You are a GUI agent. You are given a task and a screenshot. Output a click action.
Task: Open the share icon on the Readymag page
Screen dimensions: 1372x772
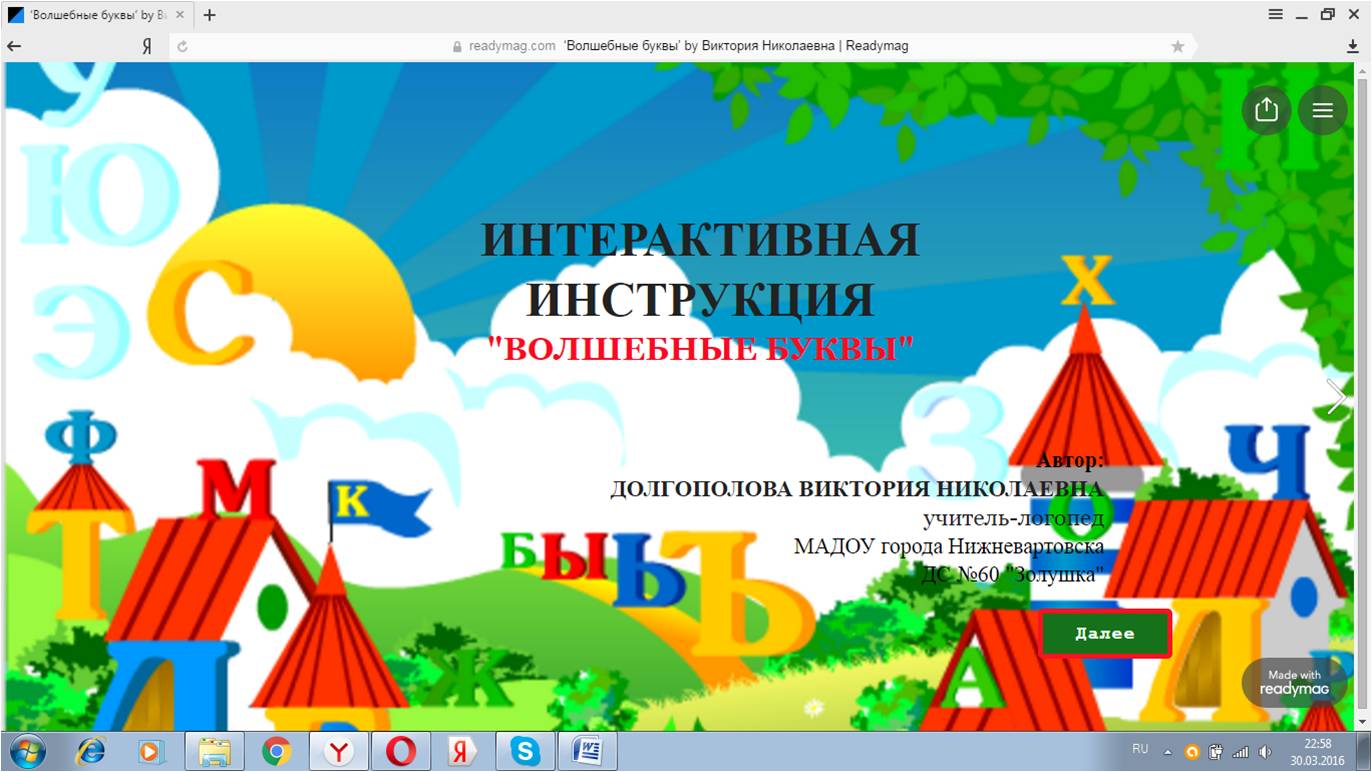click(1267, 110)
